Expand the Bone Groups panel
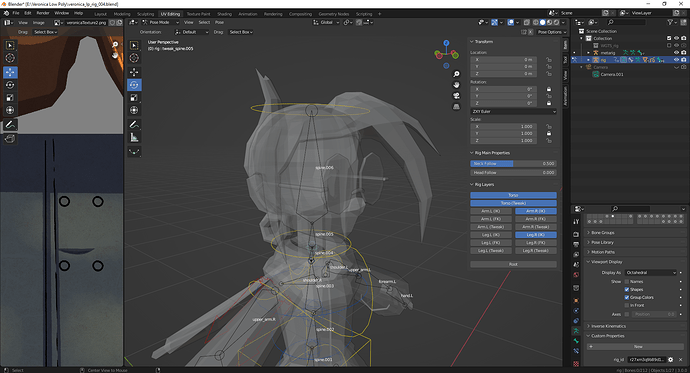Image resolution: width=690 pixels, height=373 pixels. (602, 233)
